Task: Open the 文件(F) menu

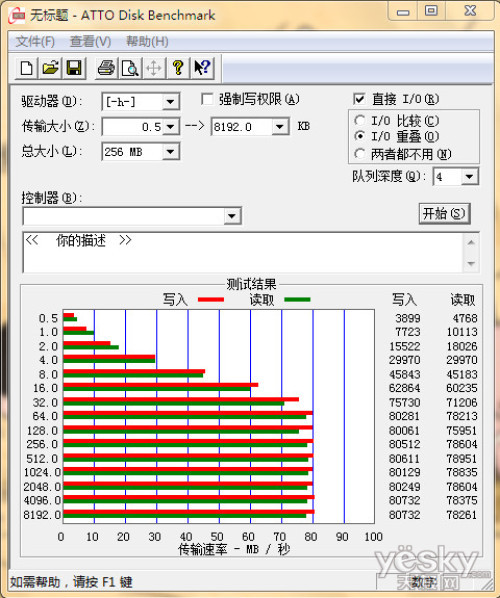Action: click(x=35, y=41)
